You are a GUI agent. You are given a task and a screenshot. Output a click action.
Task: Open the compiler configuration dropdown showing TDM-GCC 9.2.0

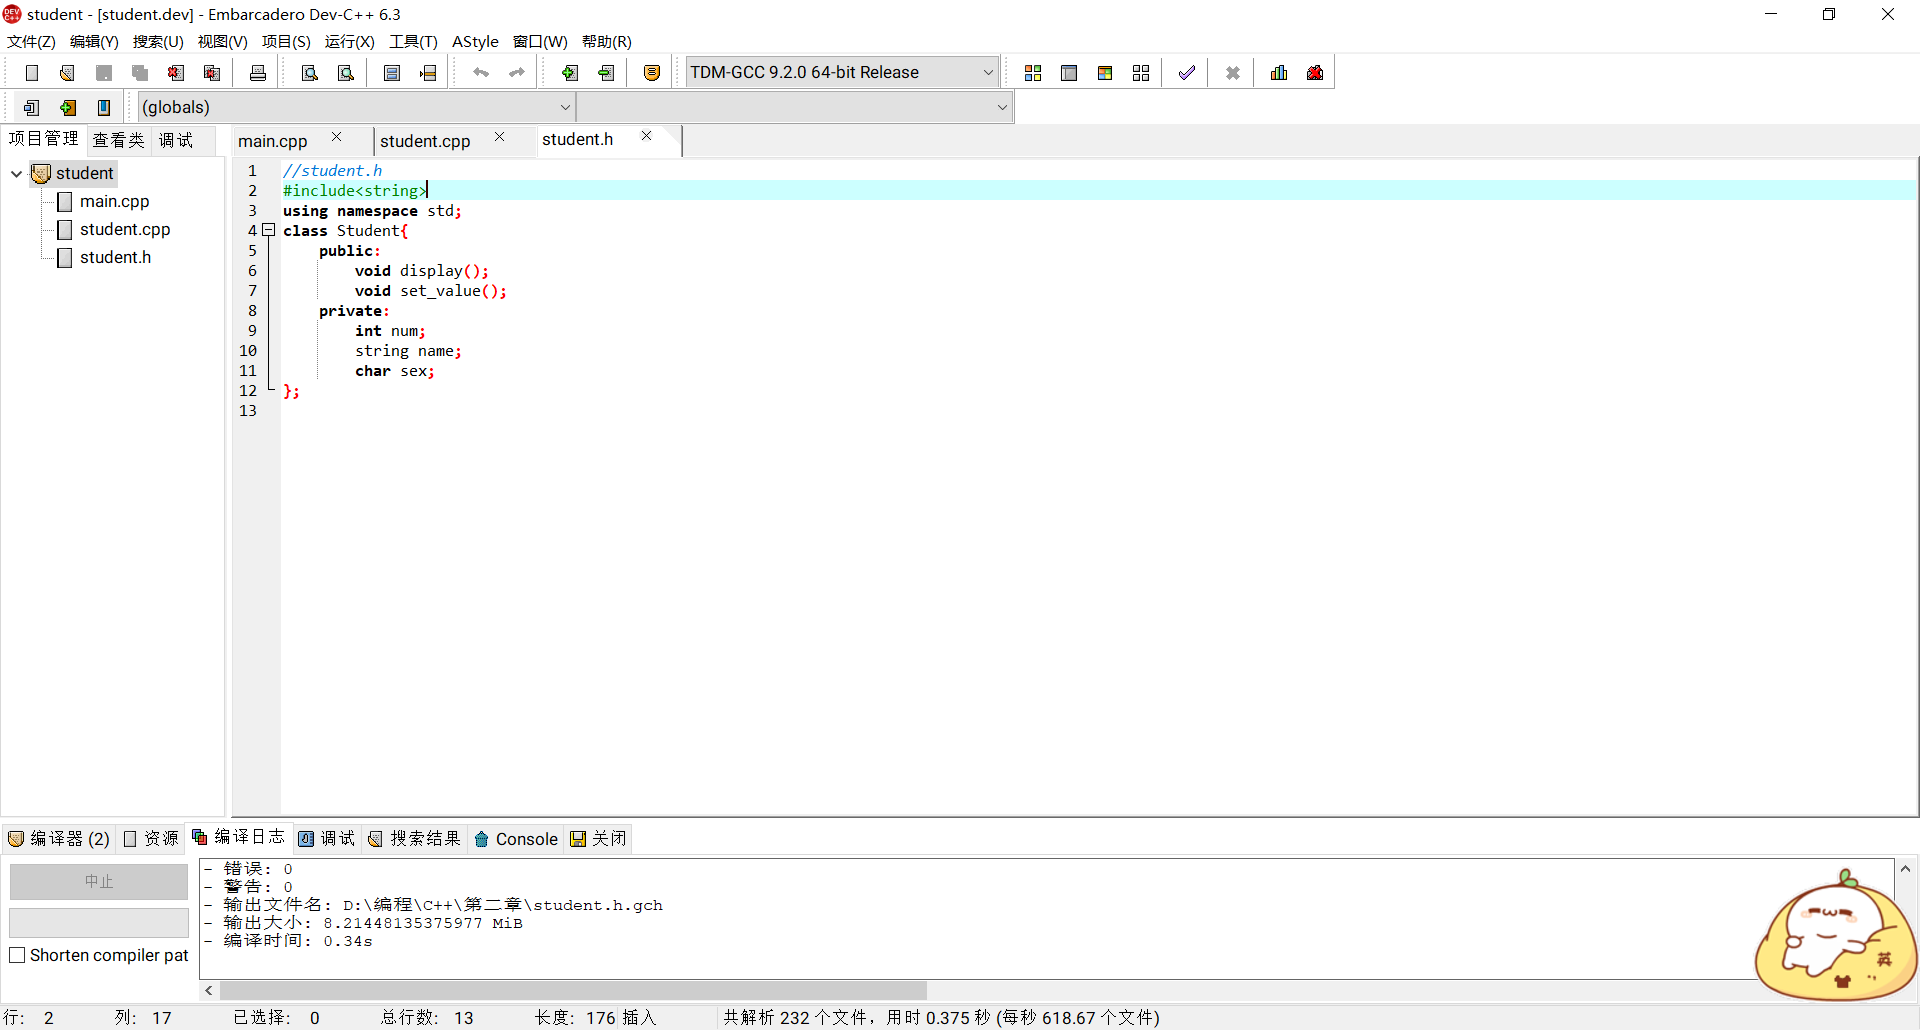[840, 71]
